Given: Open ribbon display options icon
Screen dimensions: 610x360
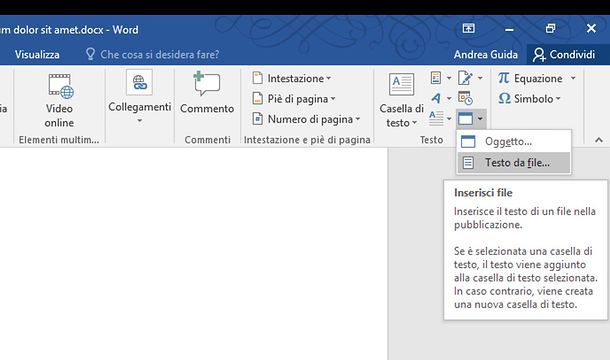Looking at the screenshot, I should point(468,28).
